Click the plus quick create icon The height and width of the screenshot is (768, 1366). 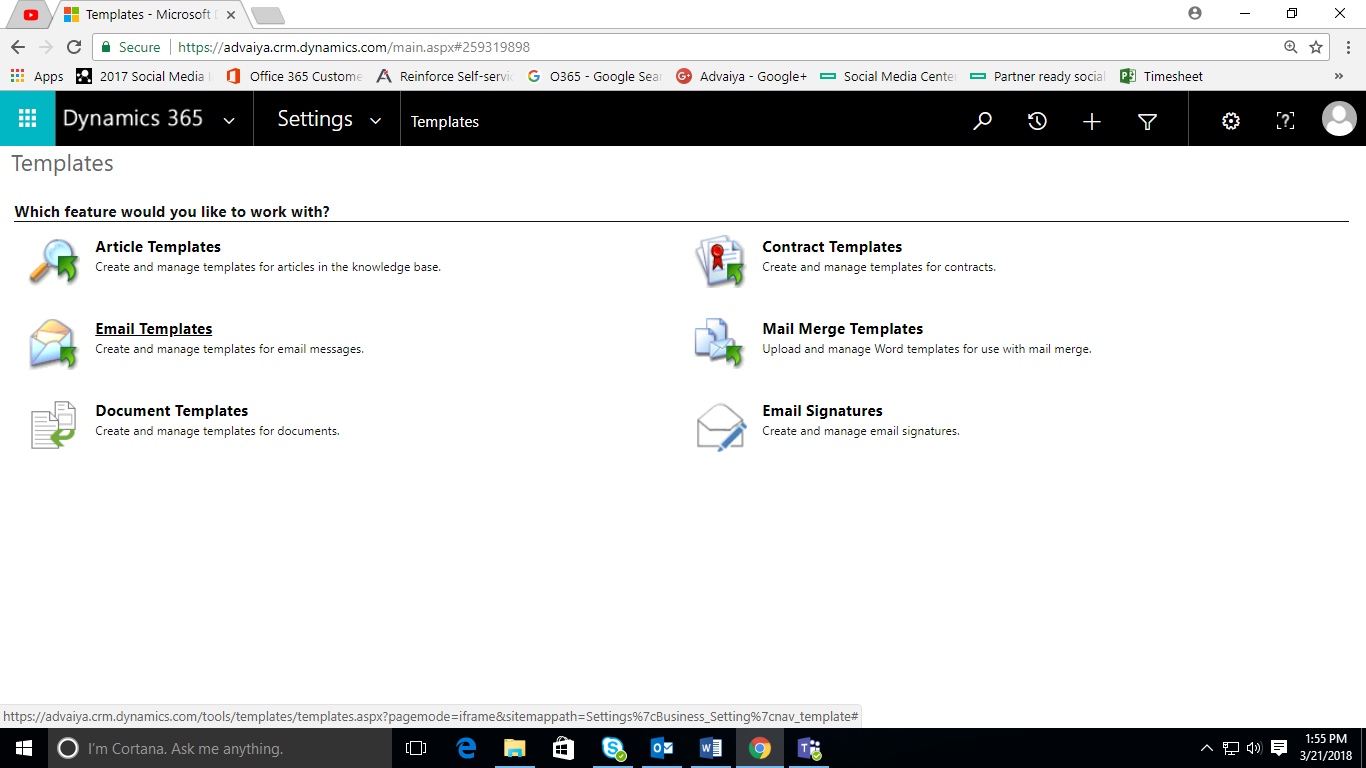pyautogui.click(x=1092, y=121)
